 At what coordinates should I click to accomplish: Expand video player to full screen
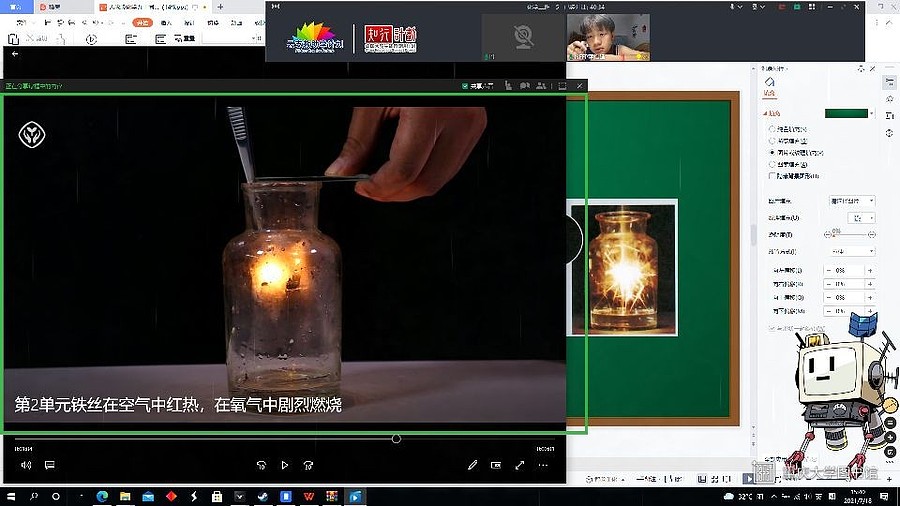coord(519,465)
